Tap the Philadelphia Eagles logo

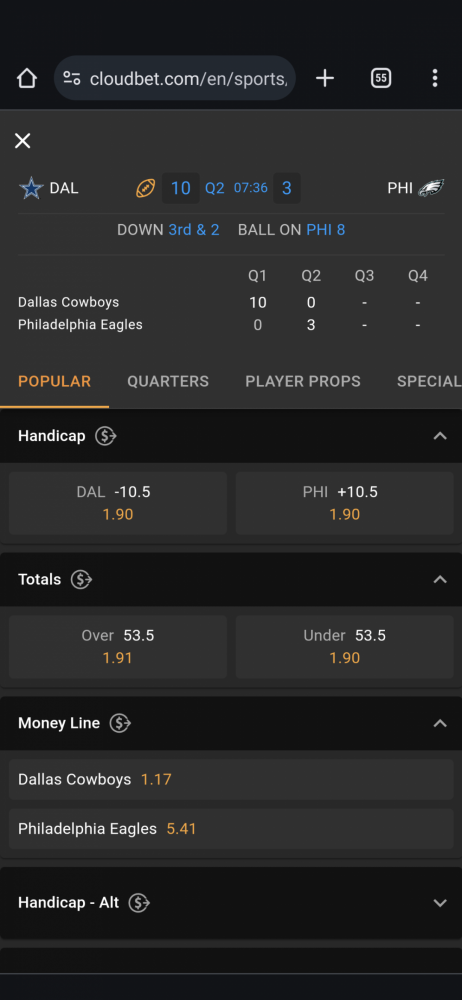tap(431, 188)
